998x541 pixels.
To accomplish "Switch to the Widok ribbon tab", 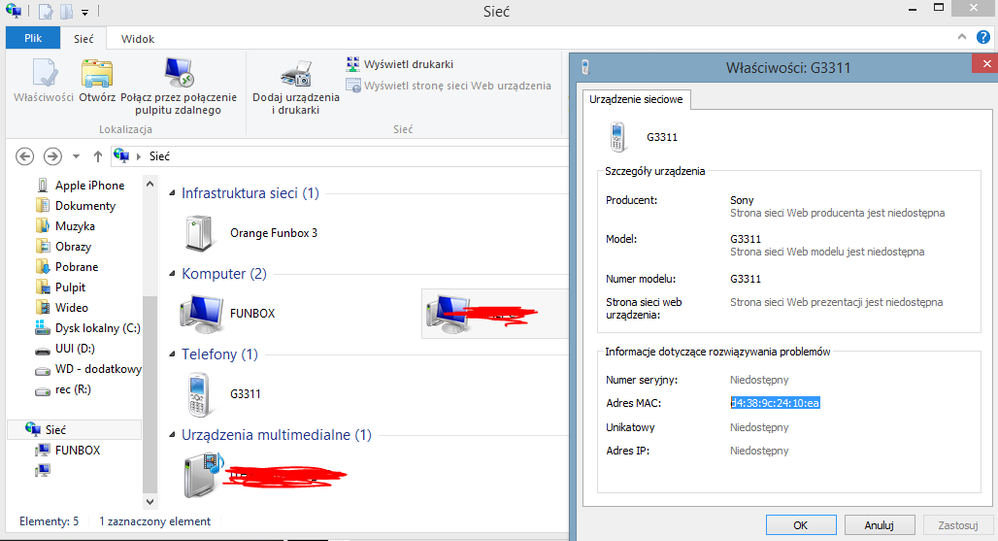I will click(137, 39).
